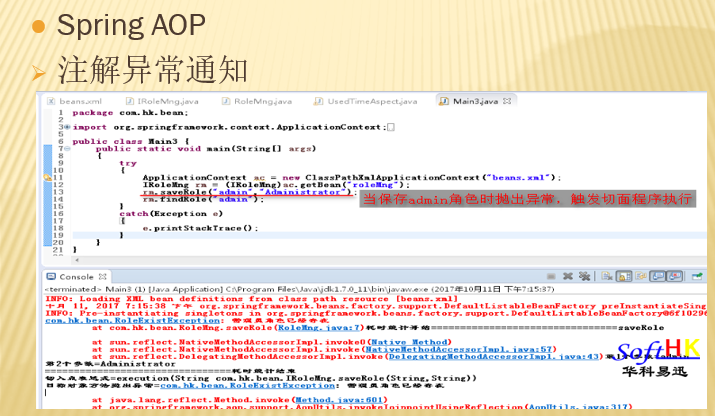Open the Method.java:601 stack trace link

(339, 400)
